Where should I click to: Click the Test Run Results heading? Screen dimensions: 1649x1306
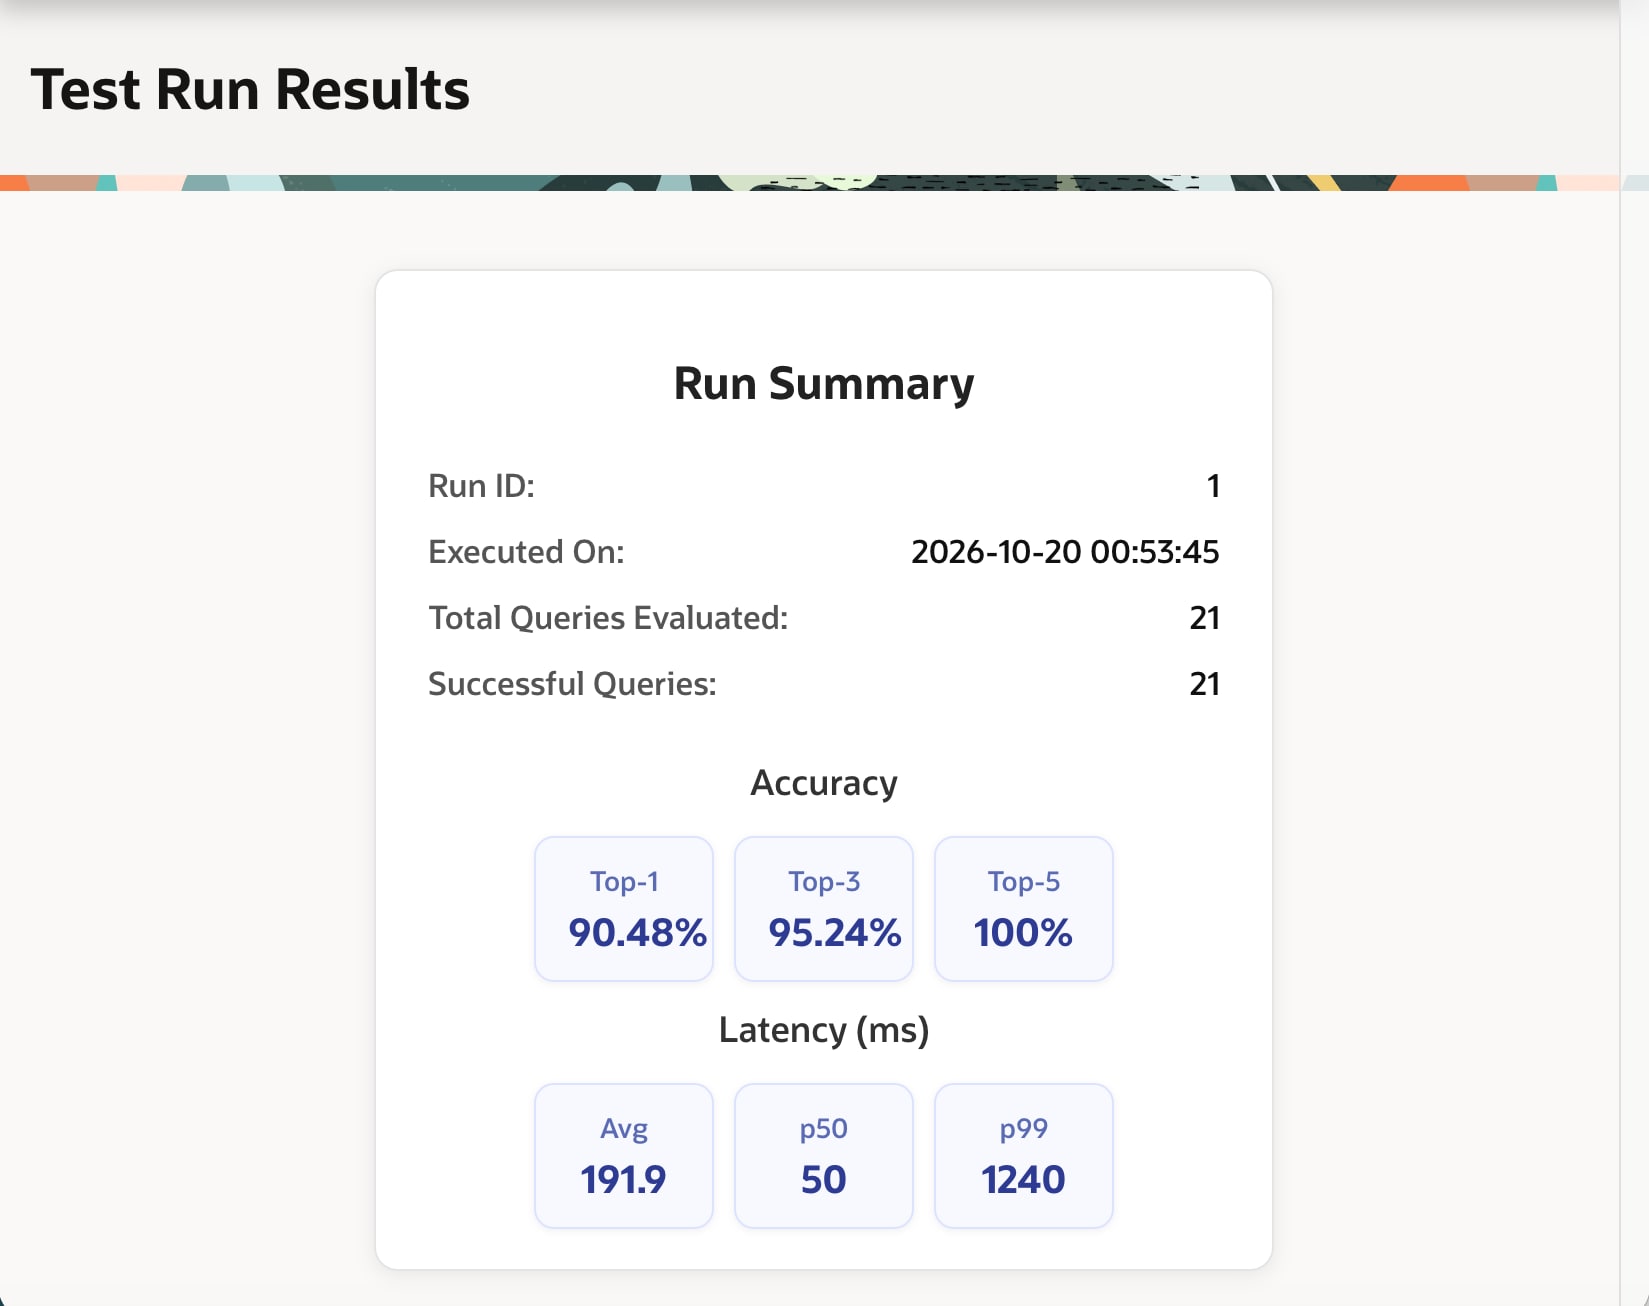click(x=250, y=90)
